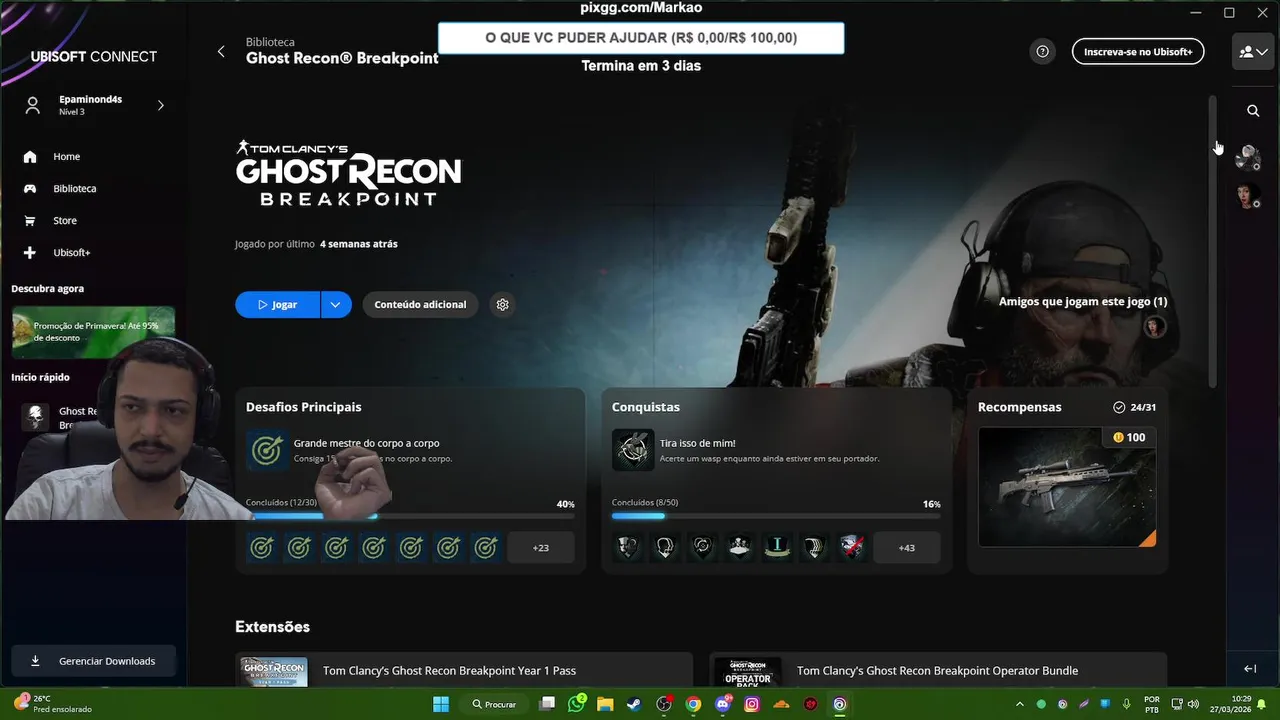Click the Operator Pack thumbnail image
1280x720 pixels.
[x=748, y=672]
